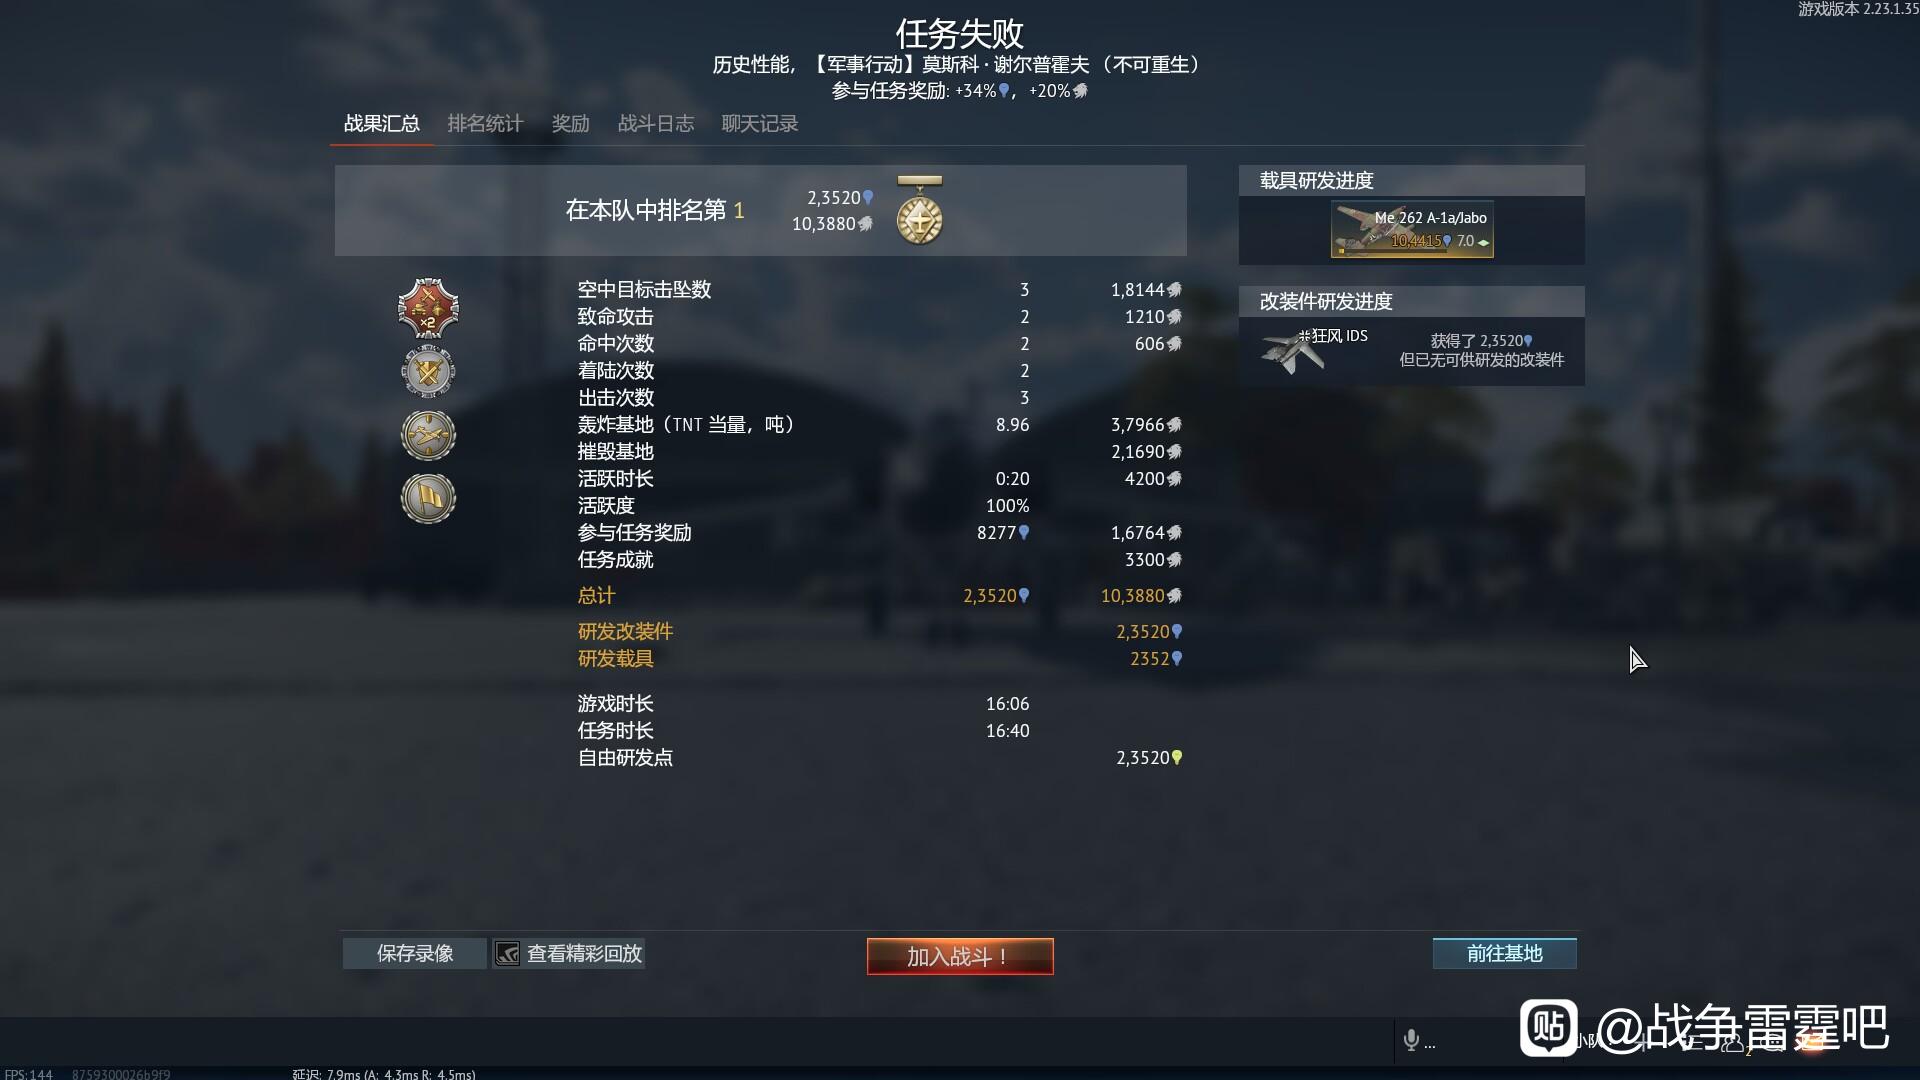This screenshot has width=1920, height=1080.
Task: Open the 奖励 tab
Action: pos(570,124)
